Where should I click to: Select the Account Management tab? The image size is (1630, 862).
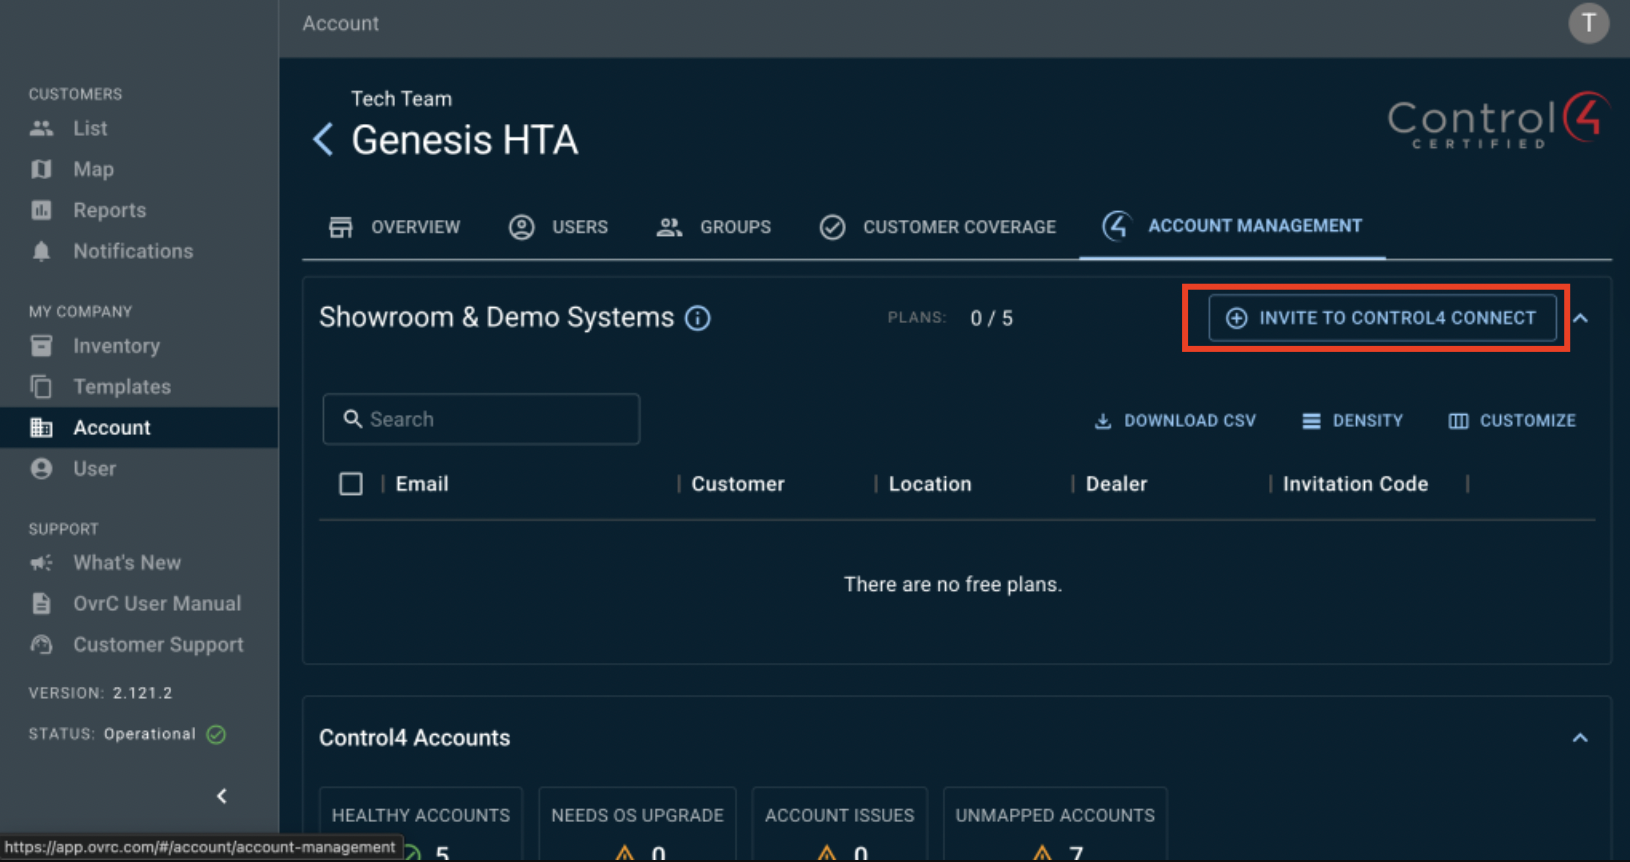tap(1232, 226)
